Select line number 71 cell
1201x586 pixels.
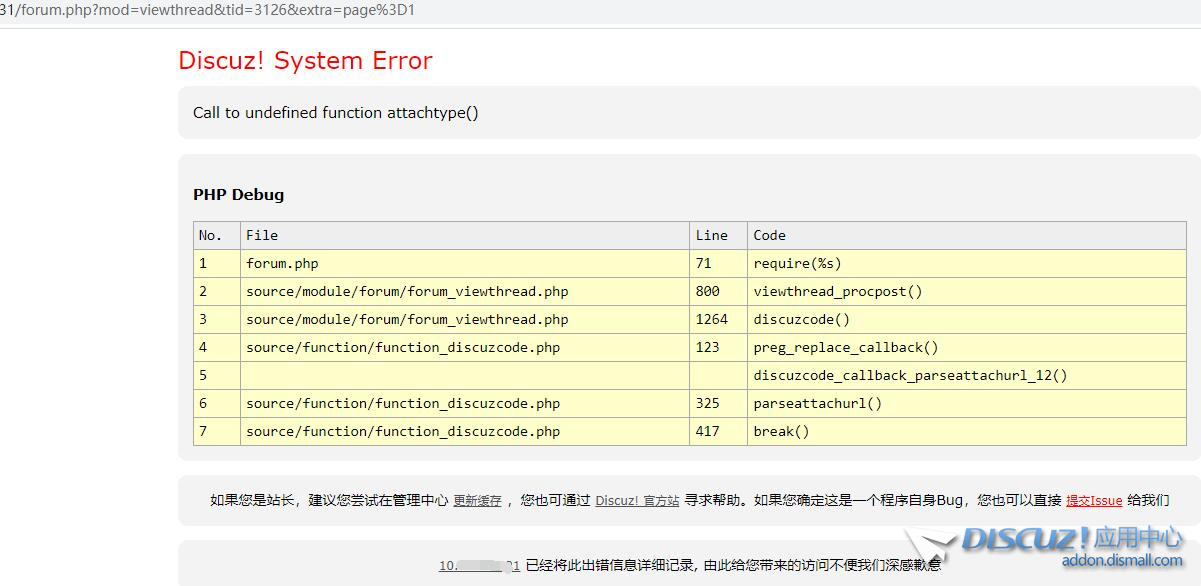tap(718, 264)
